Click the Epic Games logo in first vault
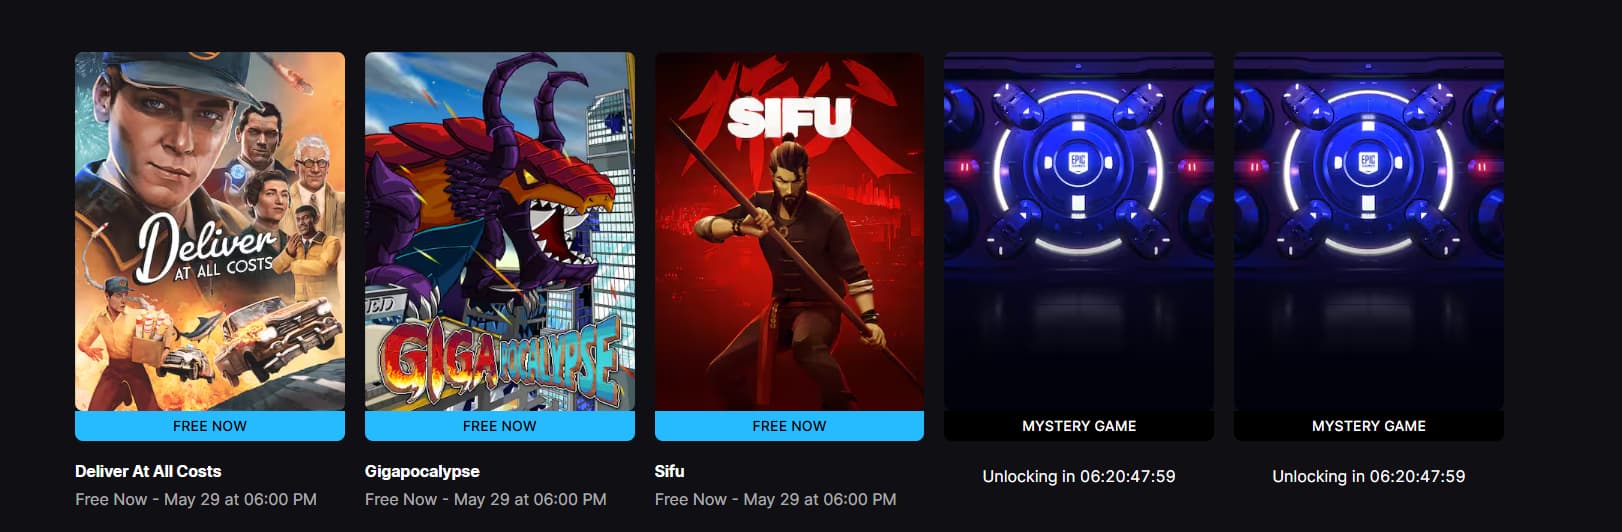1622x532 pixels. pyautogui.click(x=1078, y=162)
